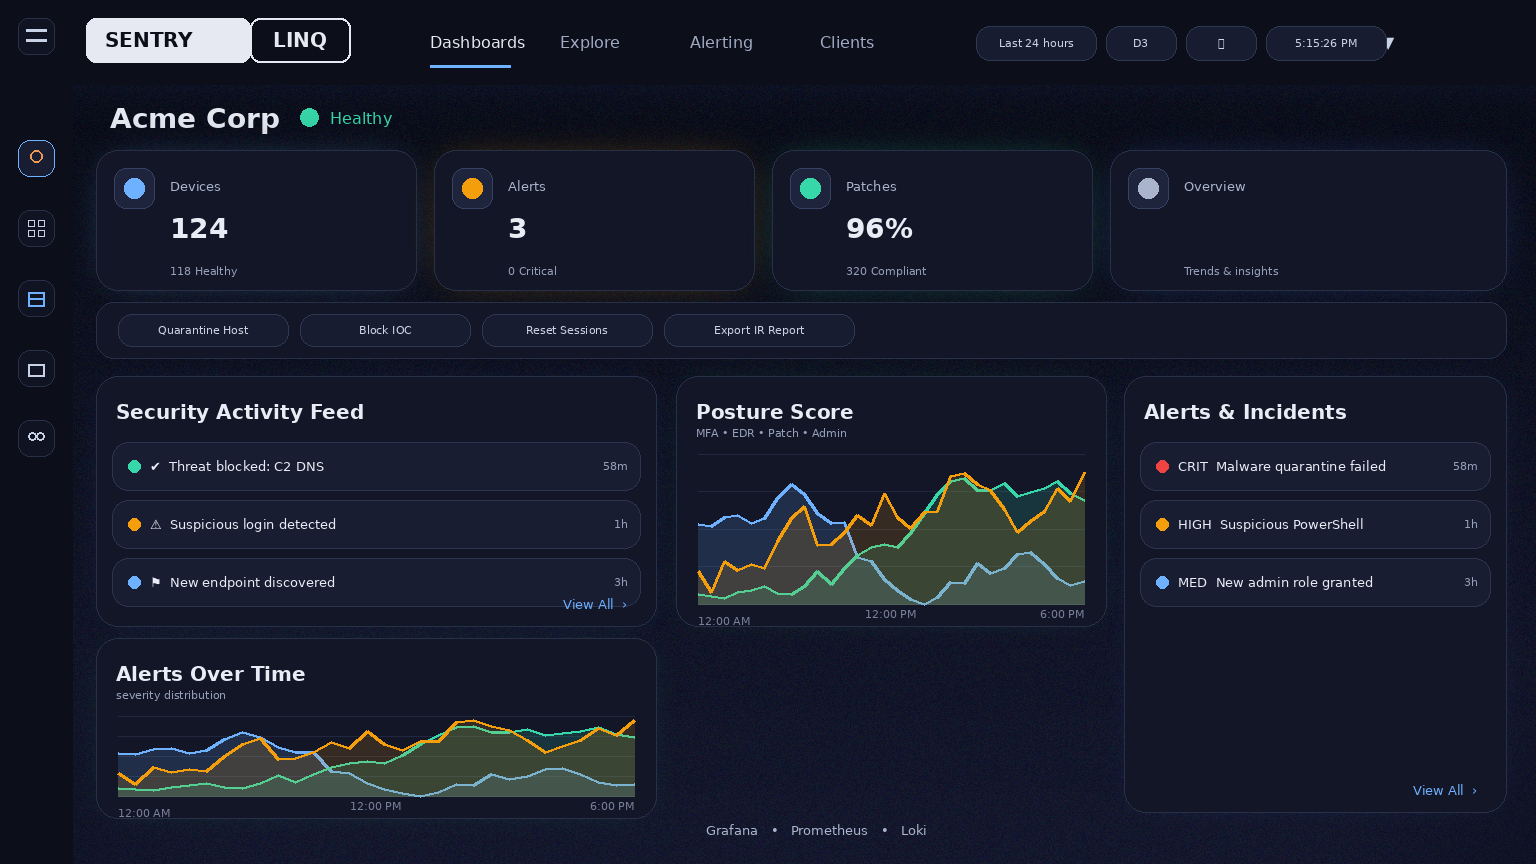Open the Last 24 hours time range selector

(x=1036, y=43)
